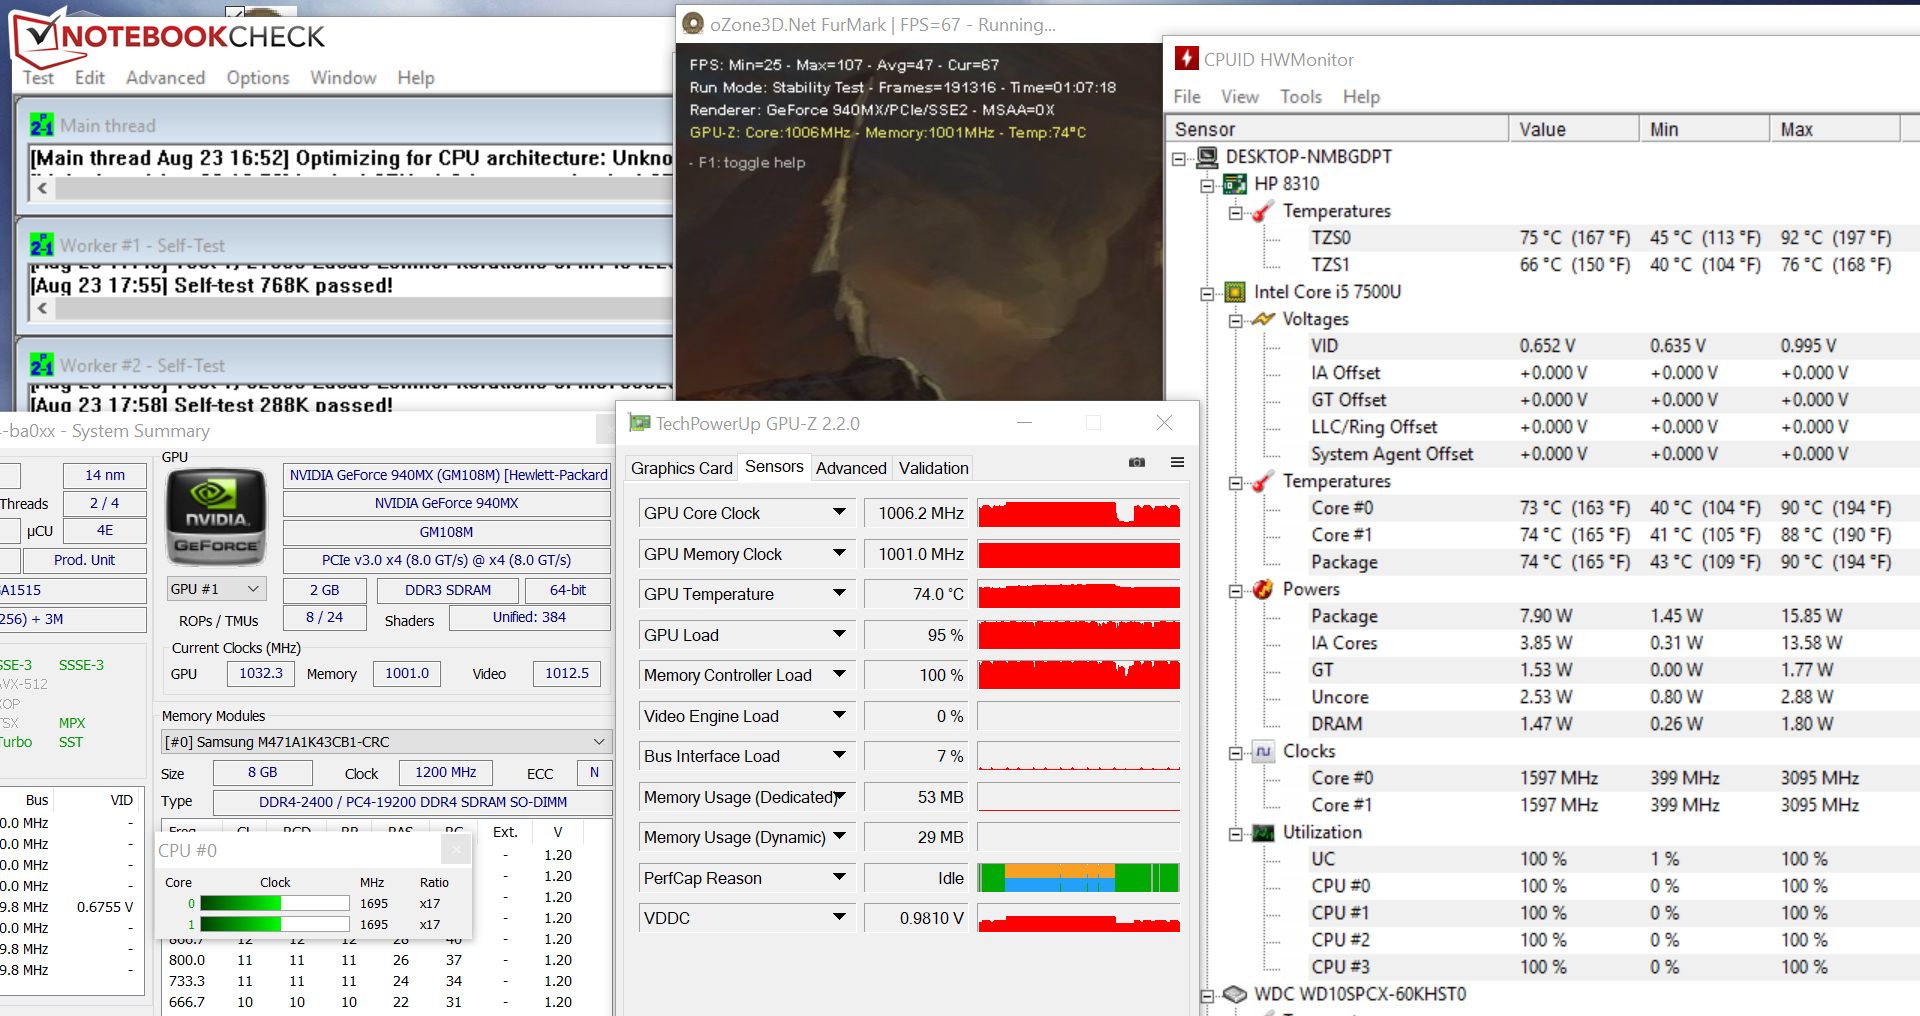Open the GPU Core Clock sensor dropdown

coord(839,512)
